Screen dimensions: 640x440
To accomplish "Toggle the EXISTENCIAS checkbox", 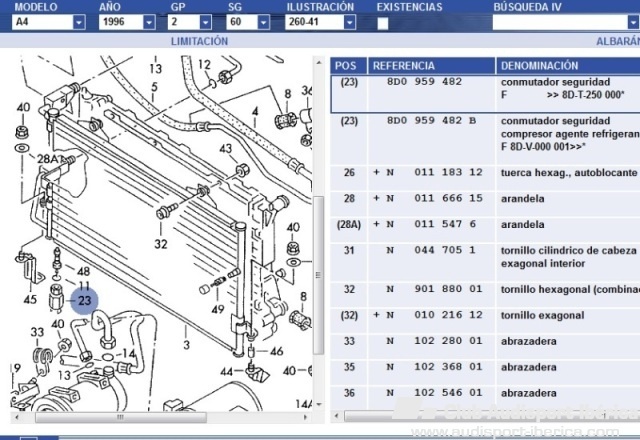I will point(383,22).
